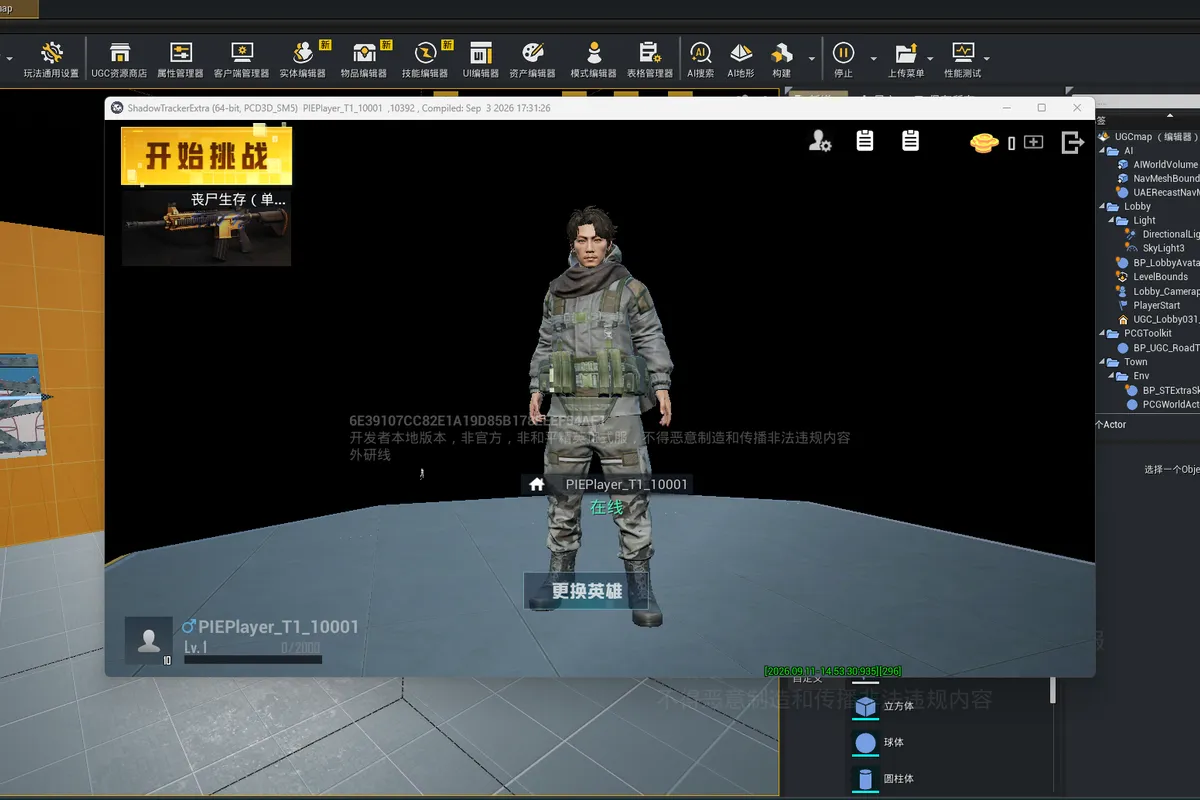Open dropdown arrow next to 性能测试
Screen dimensions: 1200x800
click(987, 58)
